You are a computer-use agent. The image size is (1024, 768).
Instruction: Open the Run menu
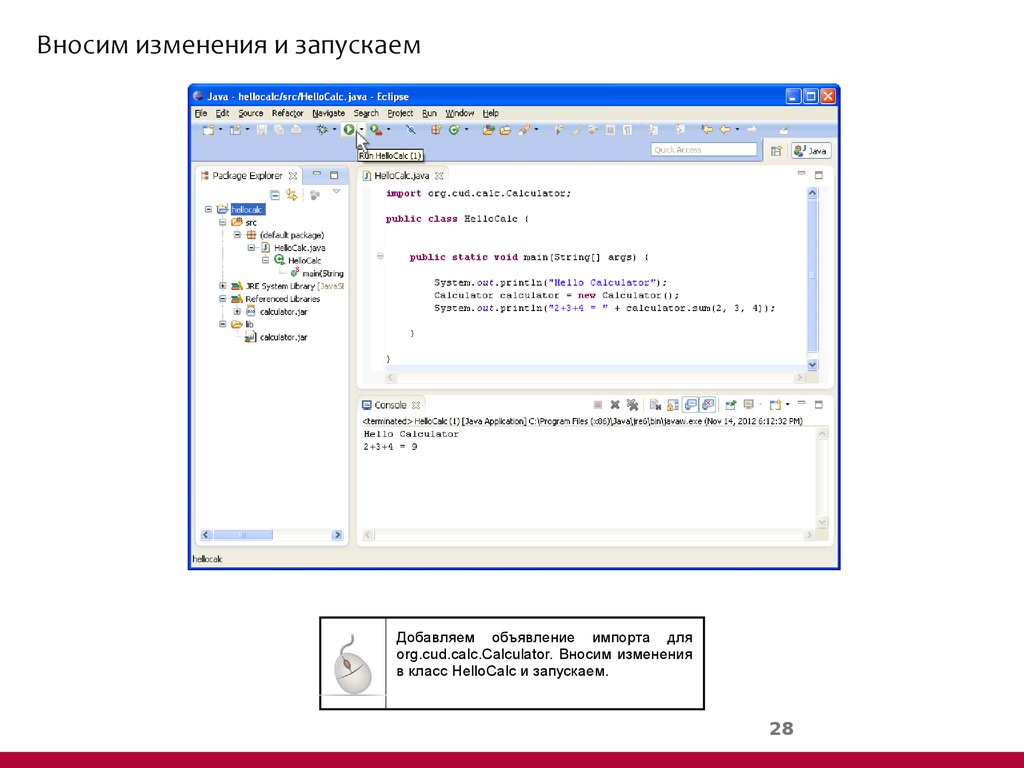(429, 113)
